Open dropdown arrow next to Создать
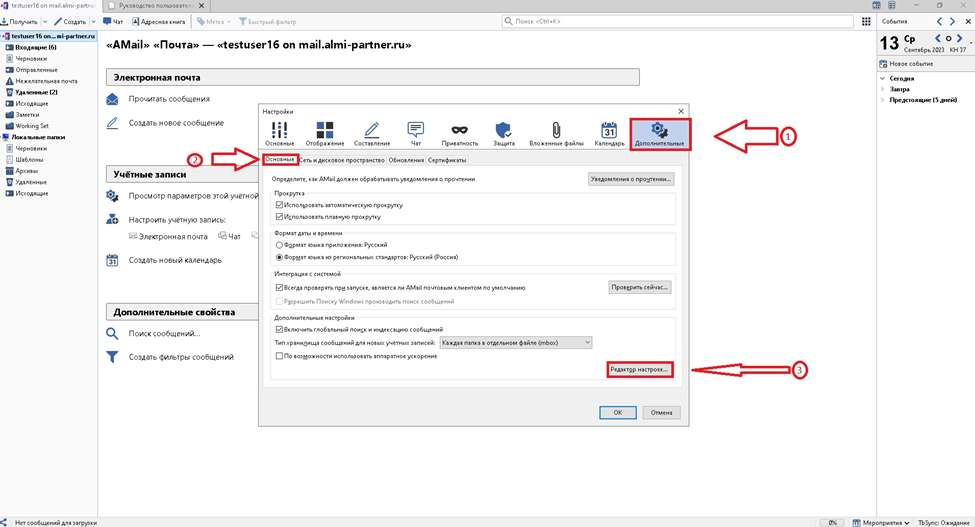 [x=93, y=22]
